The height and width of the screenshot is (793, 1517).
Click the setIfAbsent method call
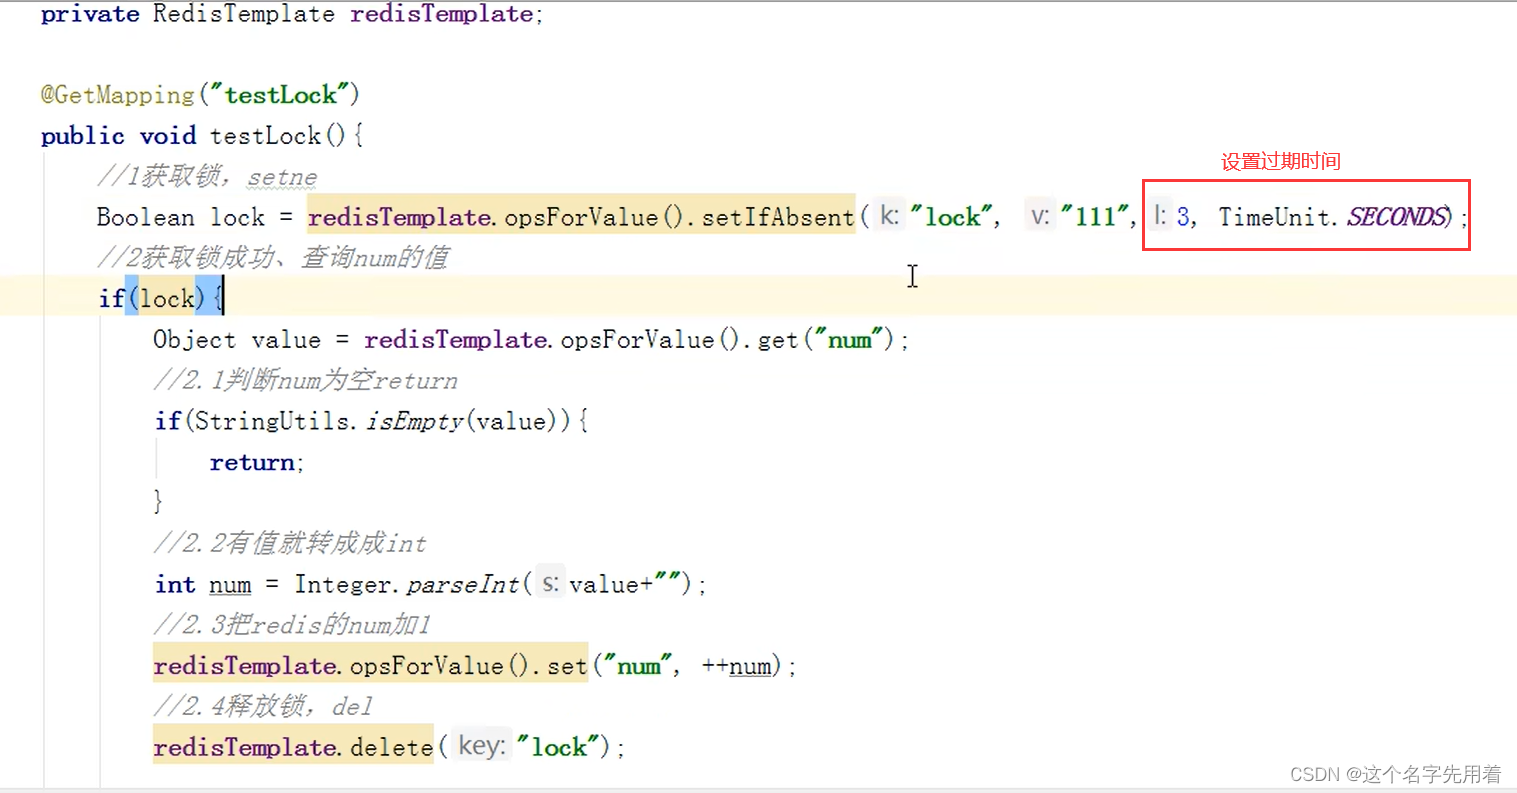tap(777, 217)
